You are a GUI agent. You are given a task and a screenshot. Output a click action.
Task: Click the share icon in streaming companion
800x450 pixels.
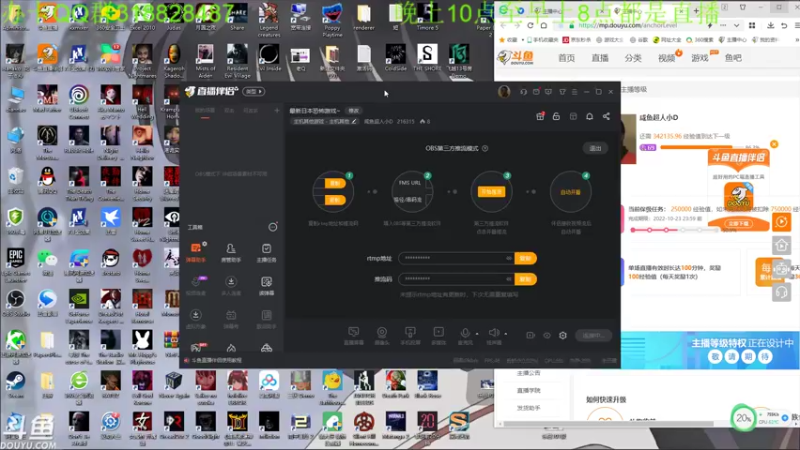606,116
